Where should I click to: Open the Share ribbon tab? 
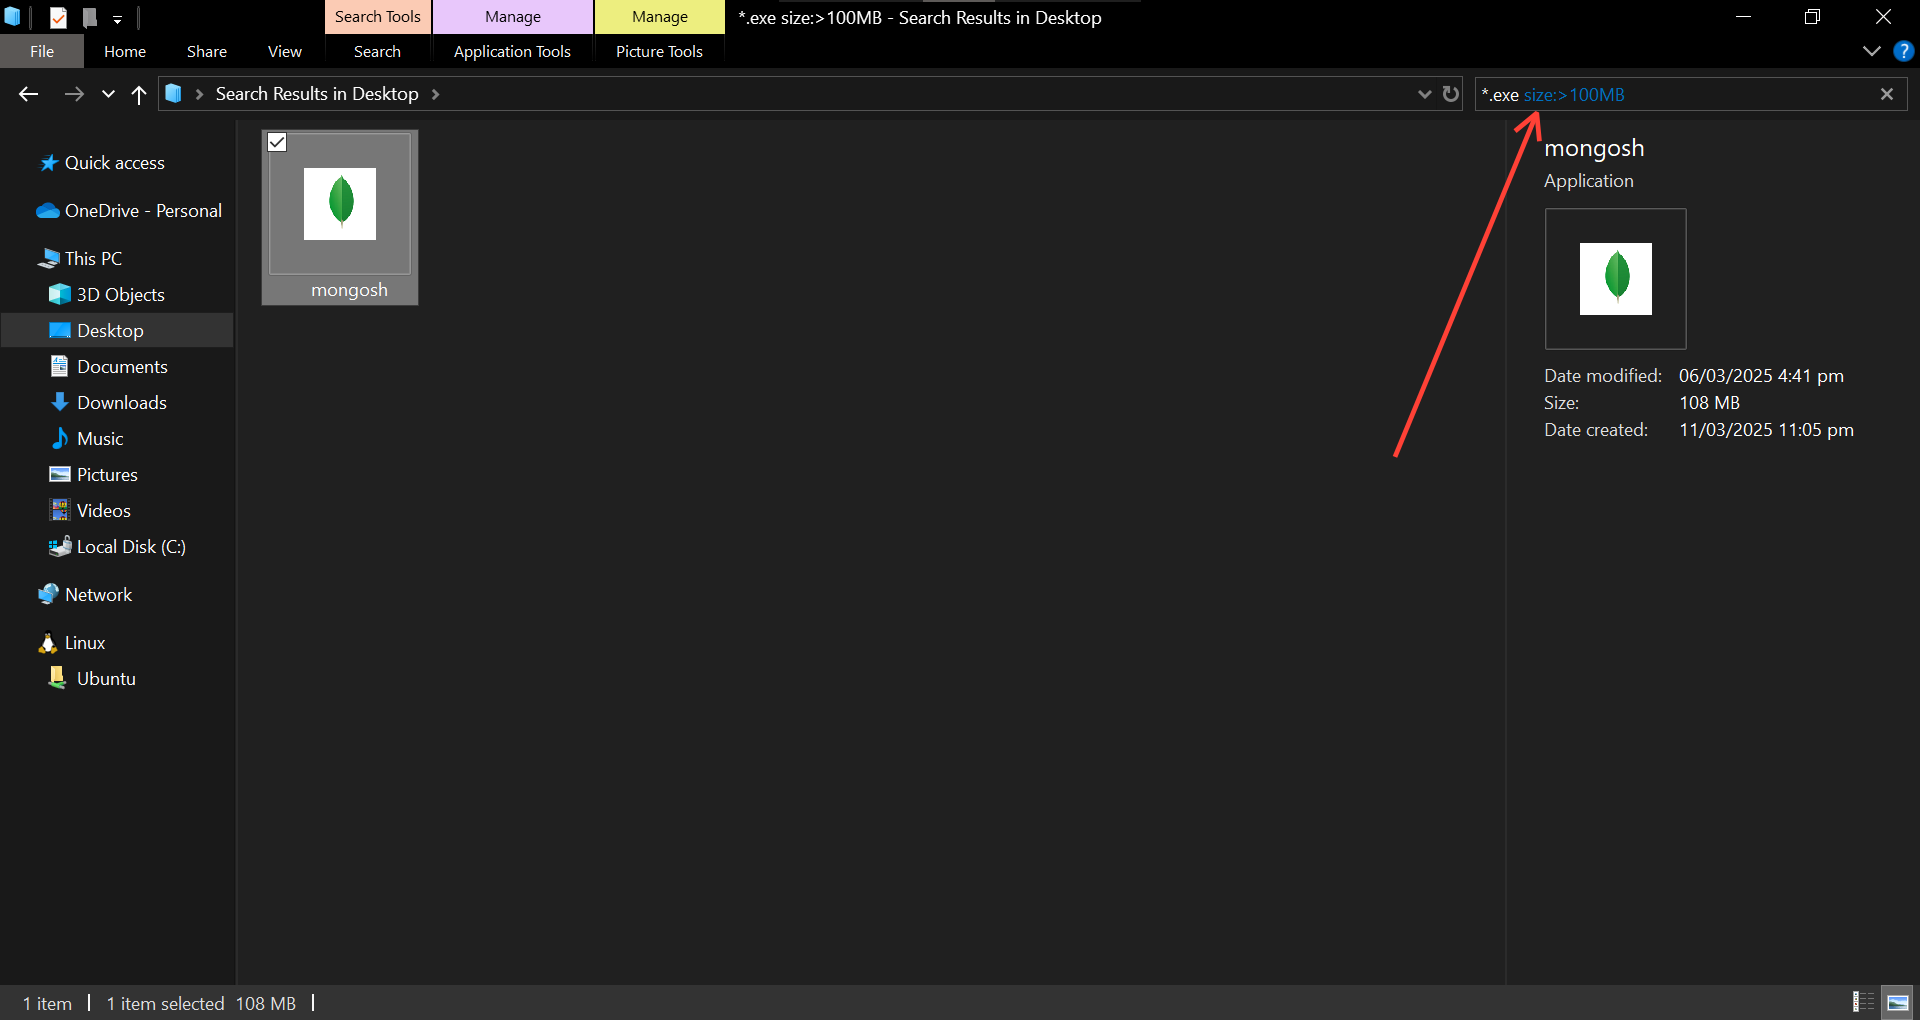coord(207,51)
